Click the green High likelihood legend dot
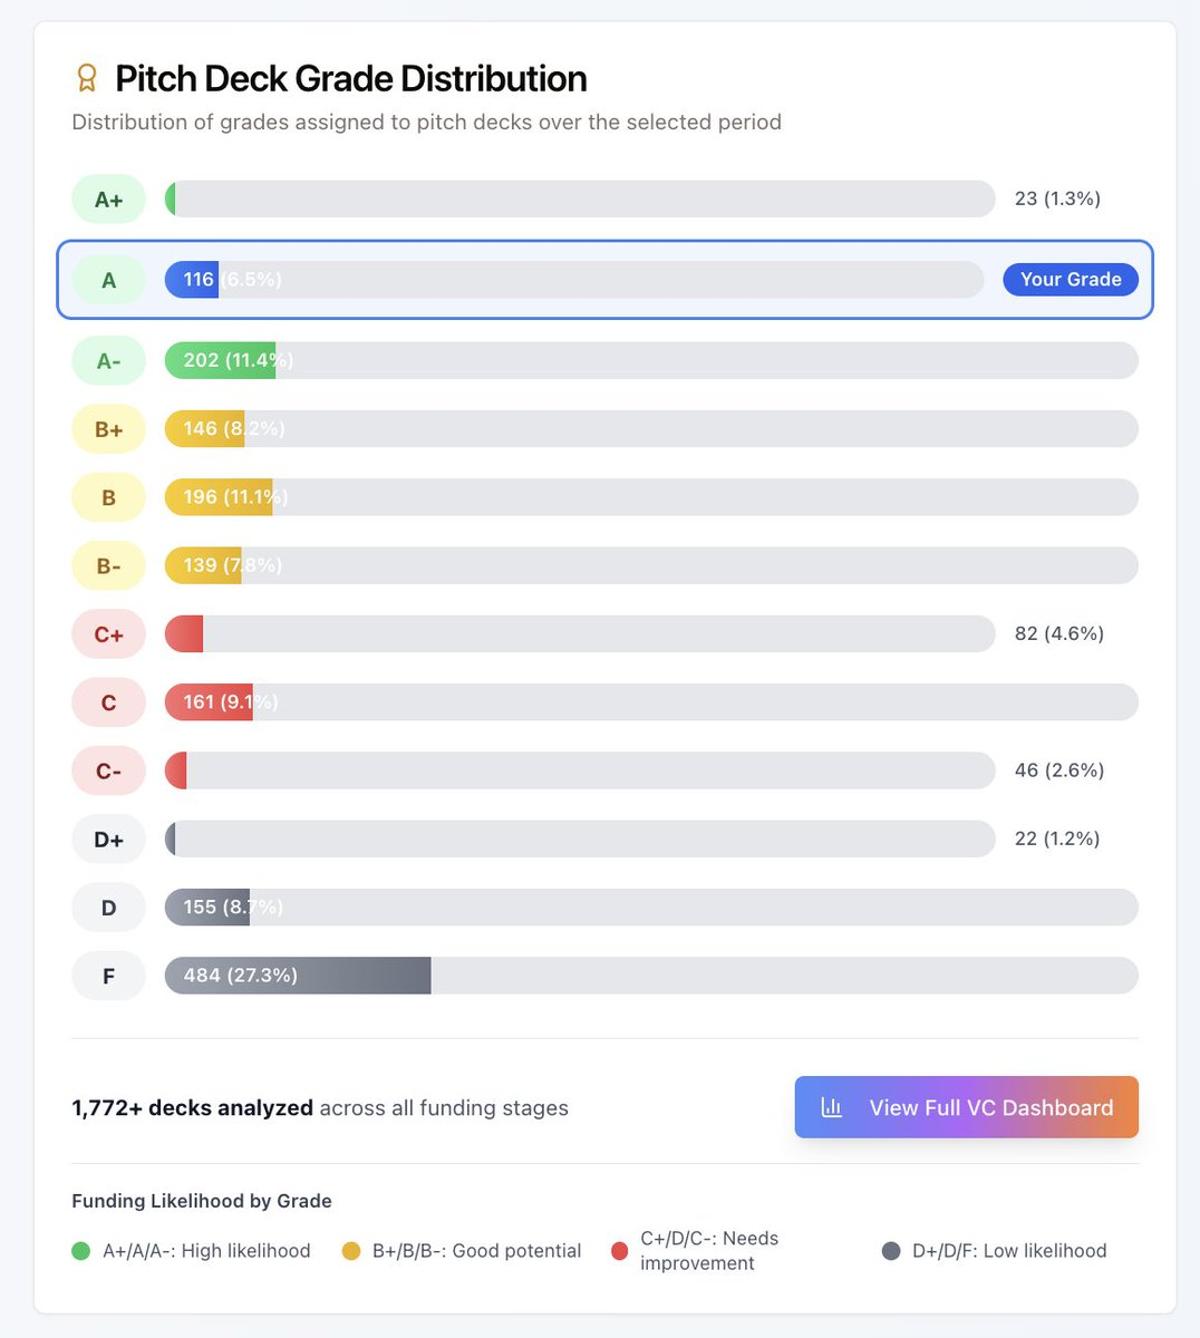1200x1338 pixels. pos(81,1250)
